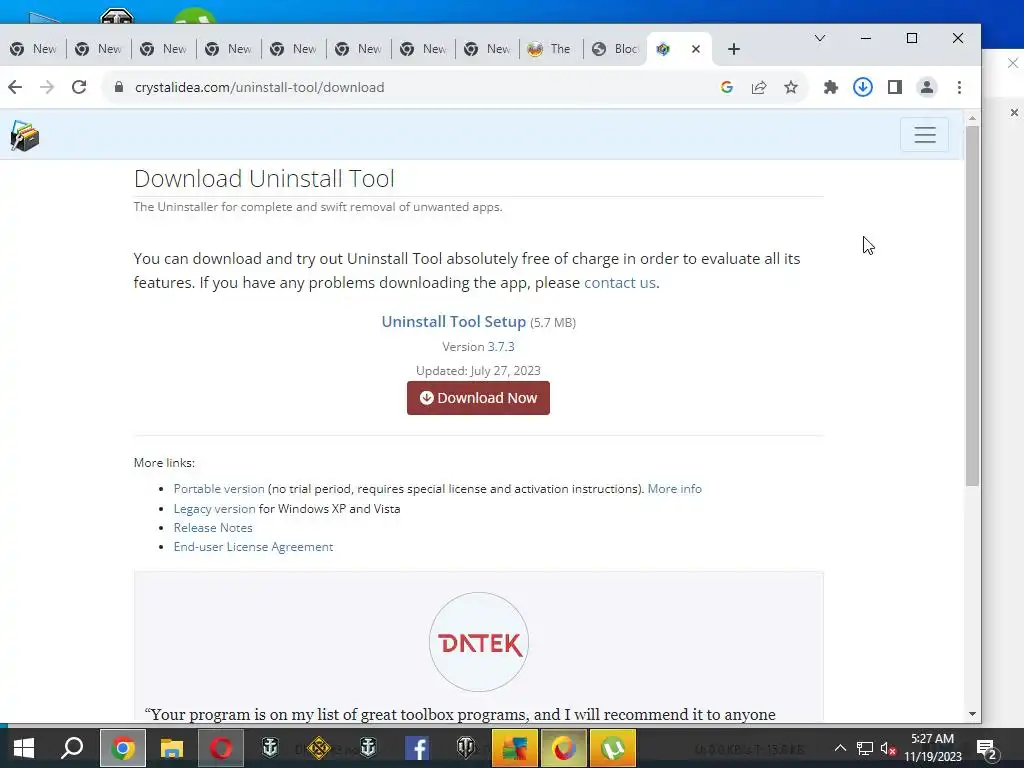This screenshot has height=768, width=1024.
Task: Open uTorrent from the taskbar
Action: (x=613, y=748)
